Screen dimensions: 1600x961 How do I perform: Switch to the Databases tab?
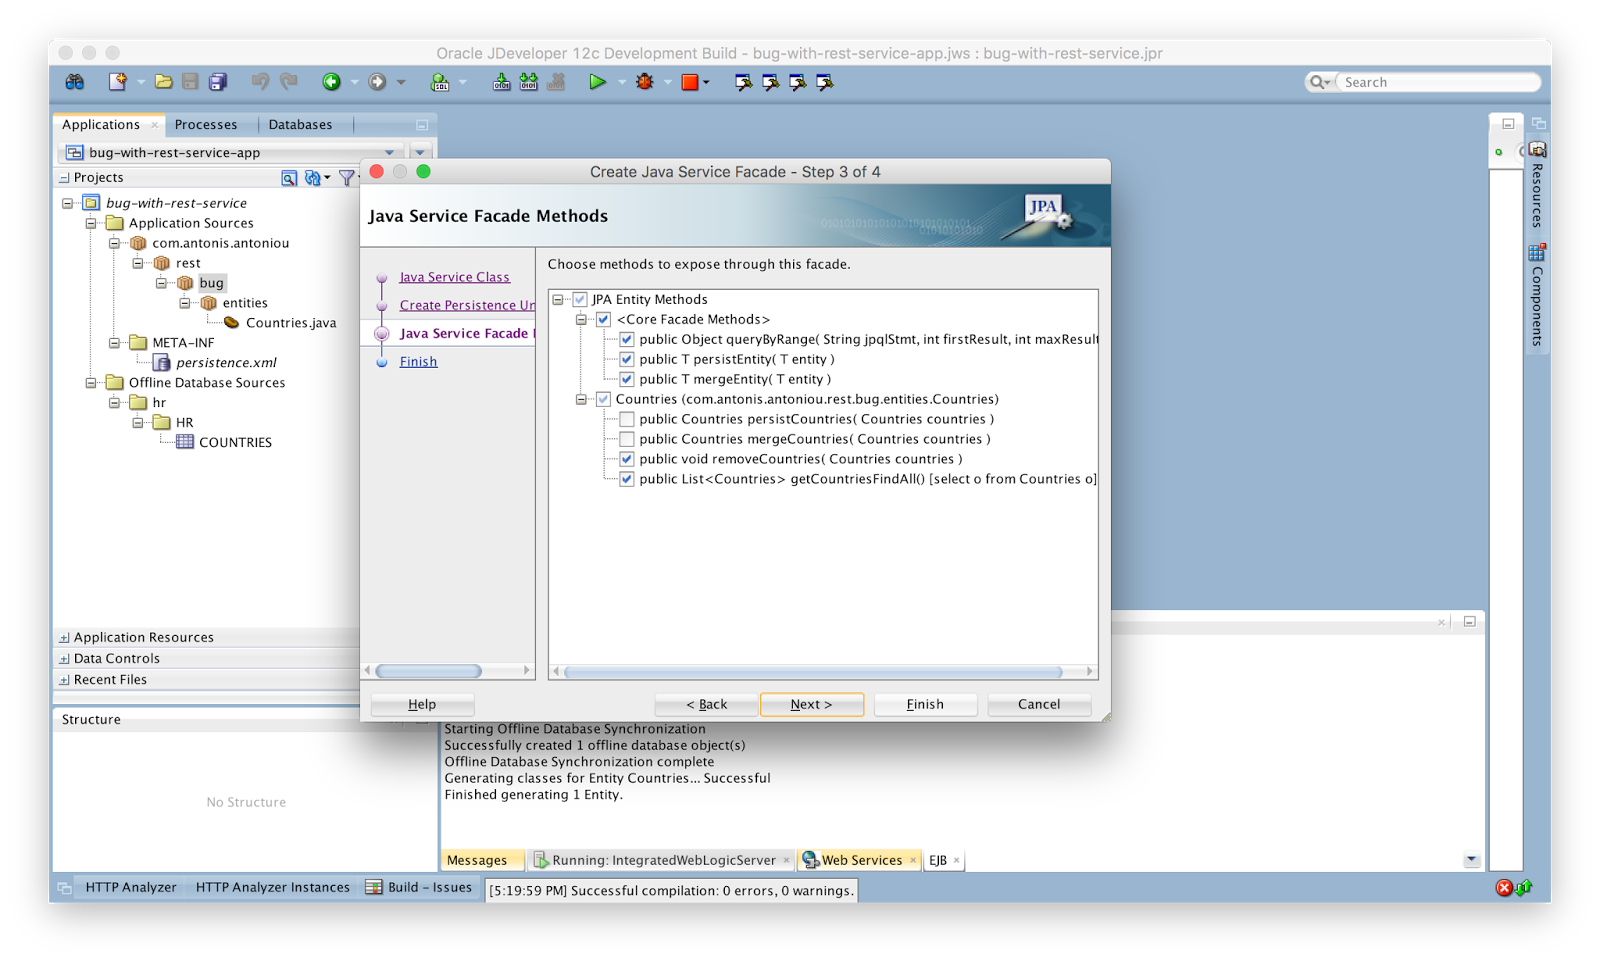pos(300,125)
